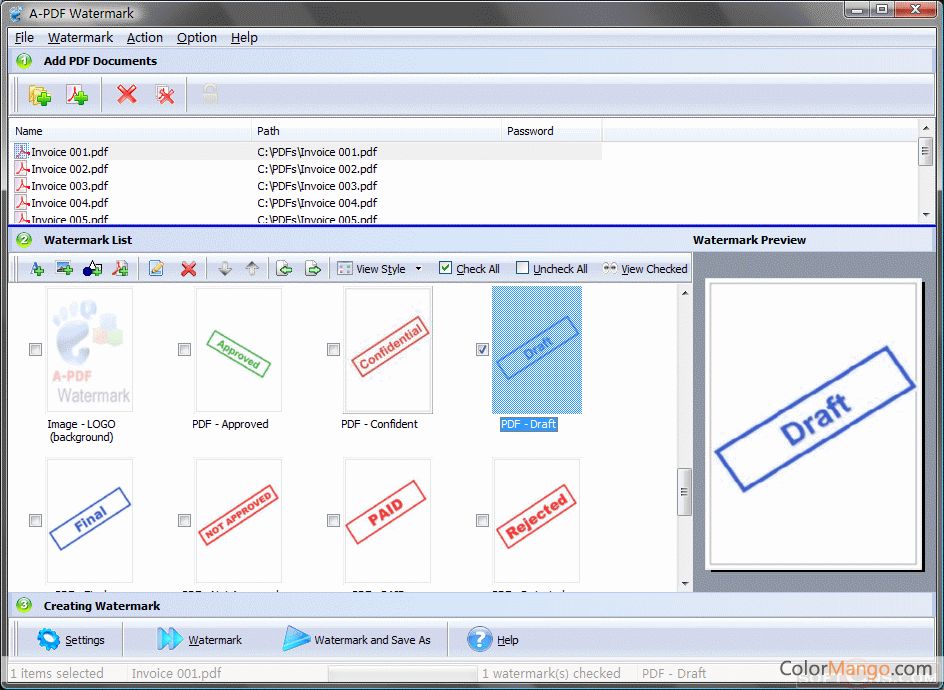
Task: Enable the PDF - Confident watermark checkbox
Action: [x=333, y=350]
